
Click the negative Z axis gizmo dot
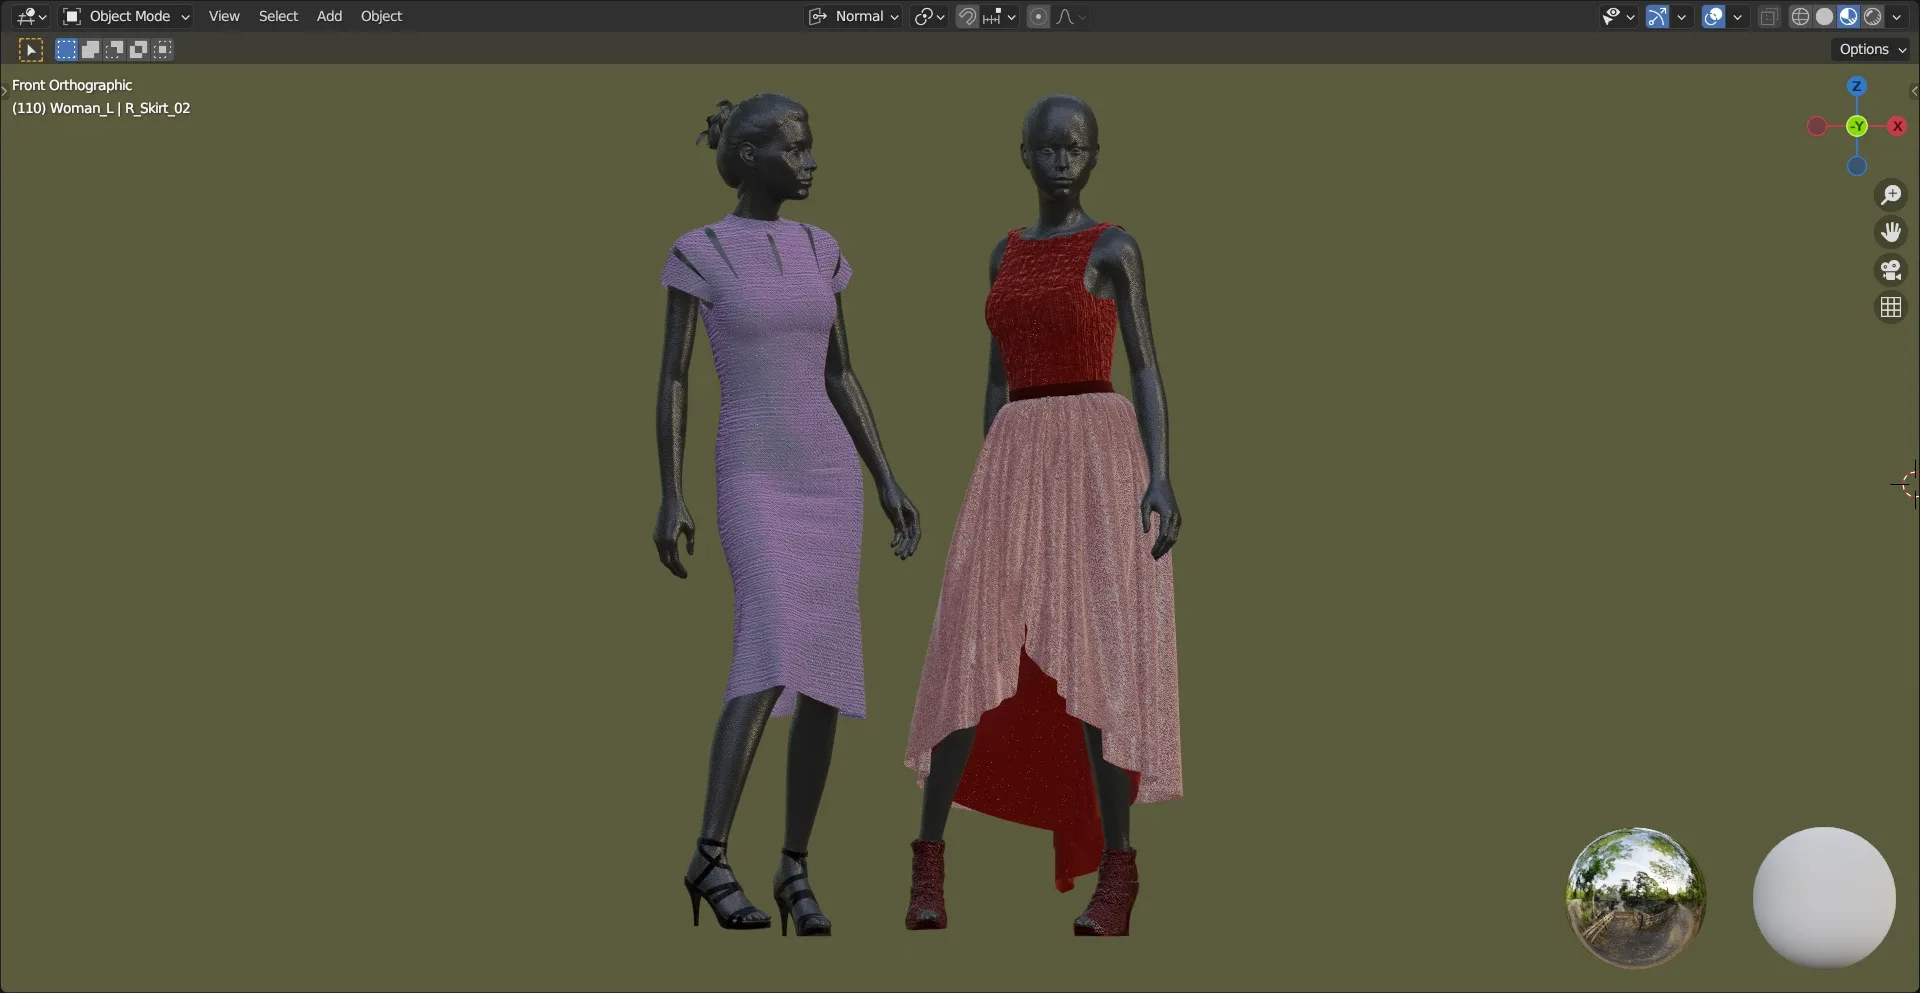1857,166
